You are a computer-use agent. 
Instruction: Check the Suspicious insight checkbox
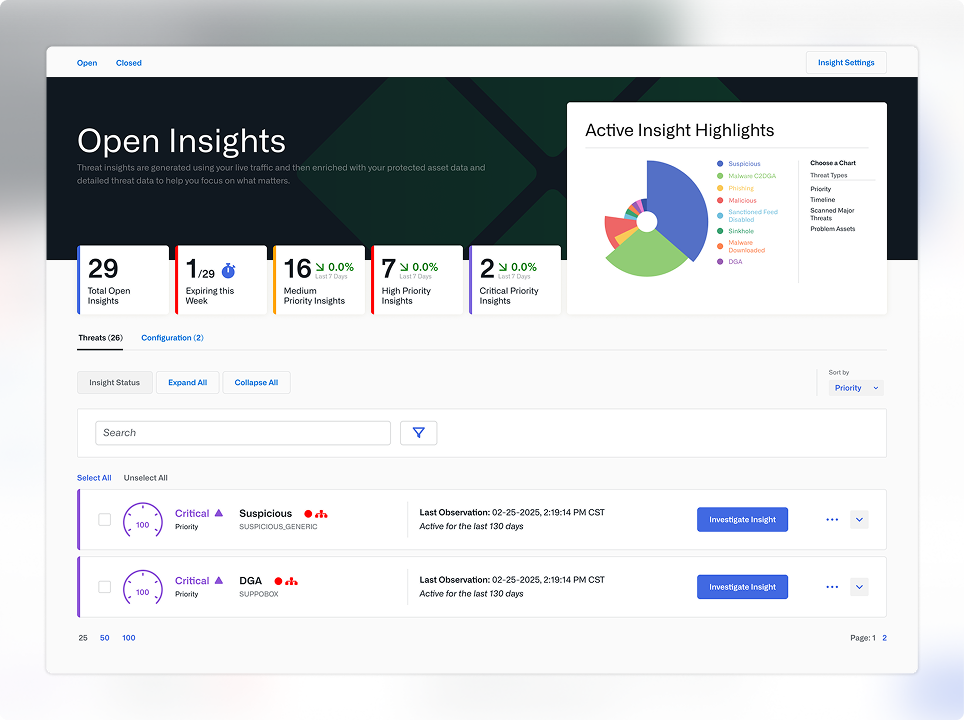coord(105,520)
